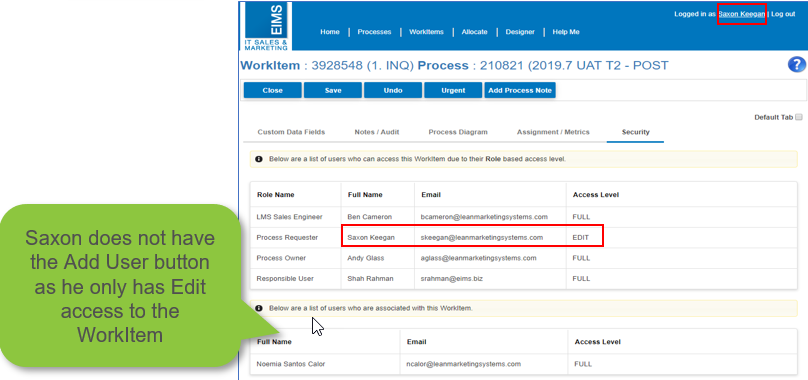Click Add Process Note button
The width and height of the screenshot is (808, 380).
tap(520, 90)
